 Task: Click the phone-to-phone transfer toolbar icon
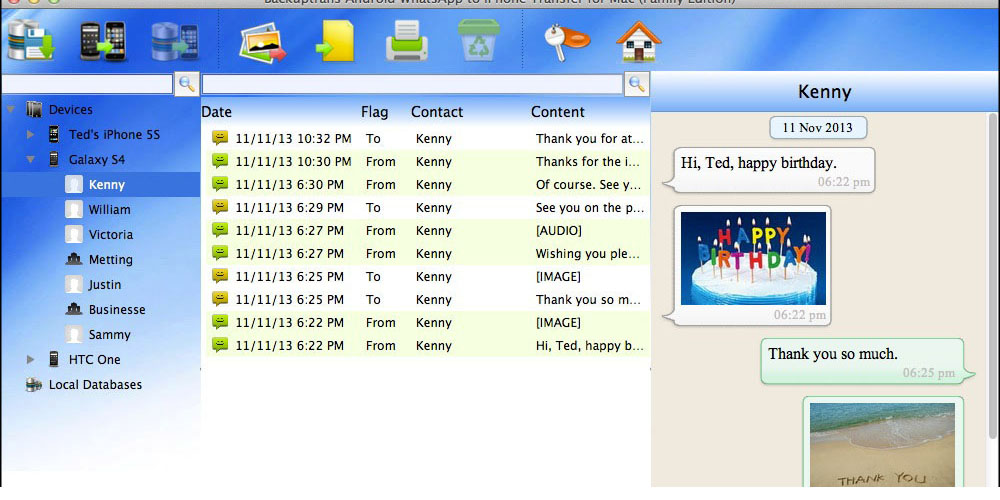(x=103, y=40)
